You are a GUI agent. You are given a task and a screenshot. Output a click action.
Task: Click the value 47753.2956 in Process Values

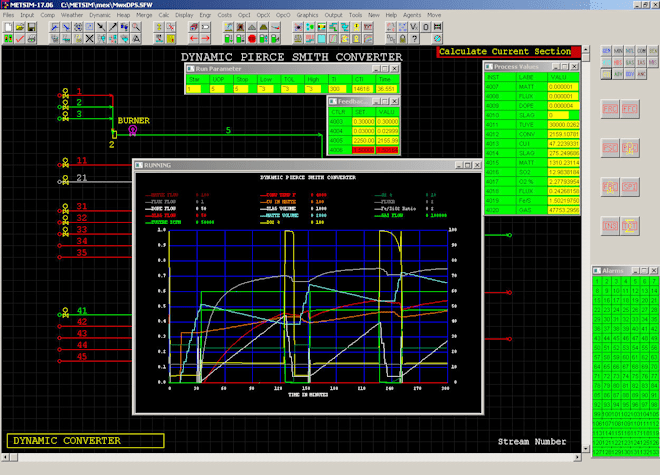tap(564, 210)
